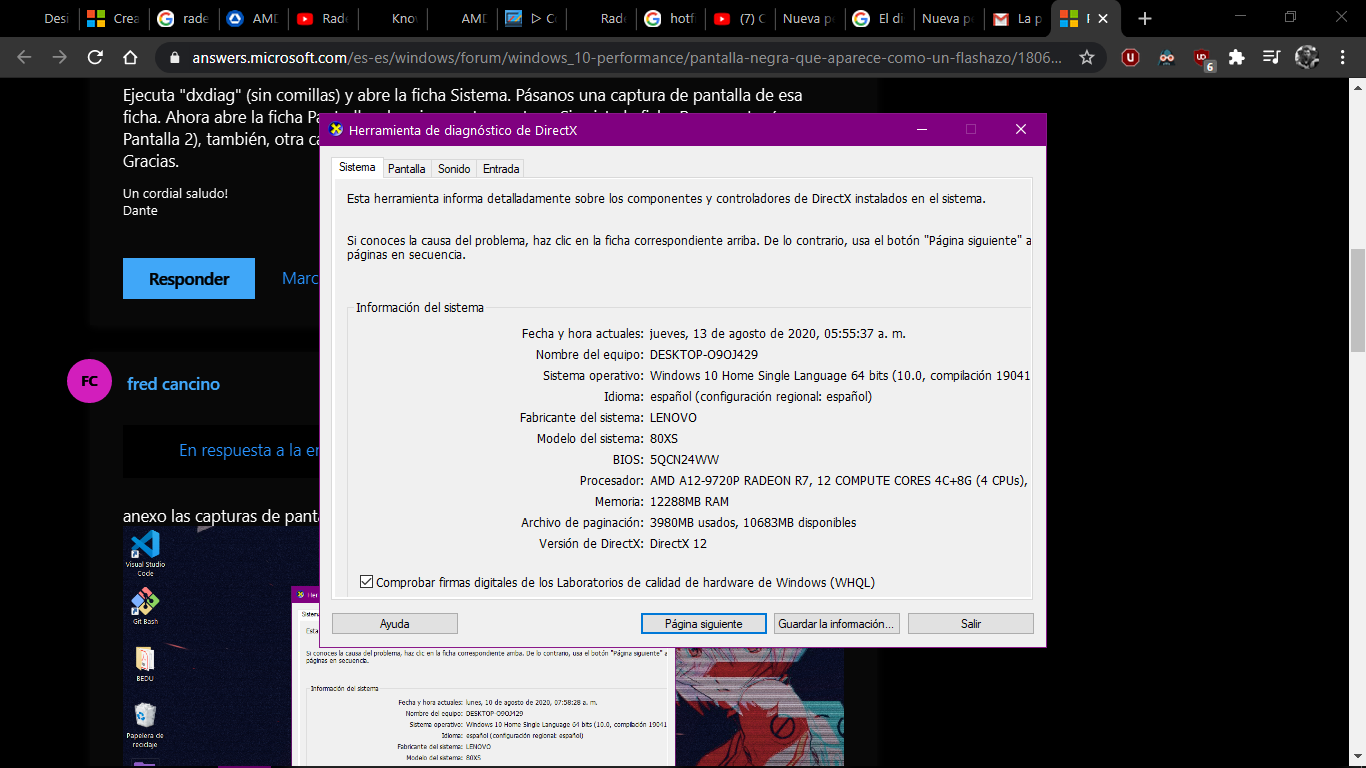Open the Entrada tab
1366x768 pixels.
(501, 169)
